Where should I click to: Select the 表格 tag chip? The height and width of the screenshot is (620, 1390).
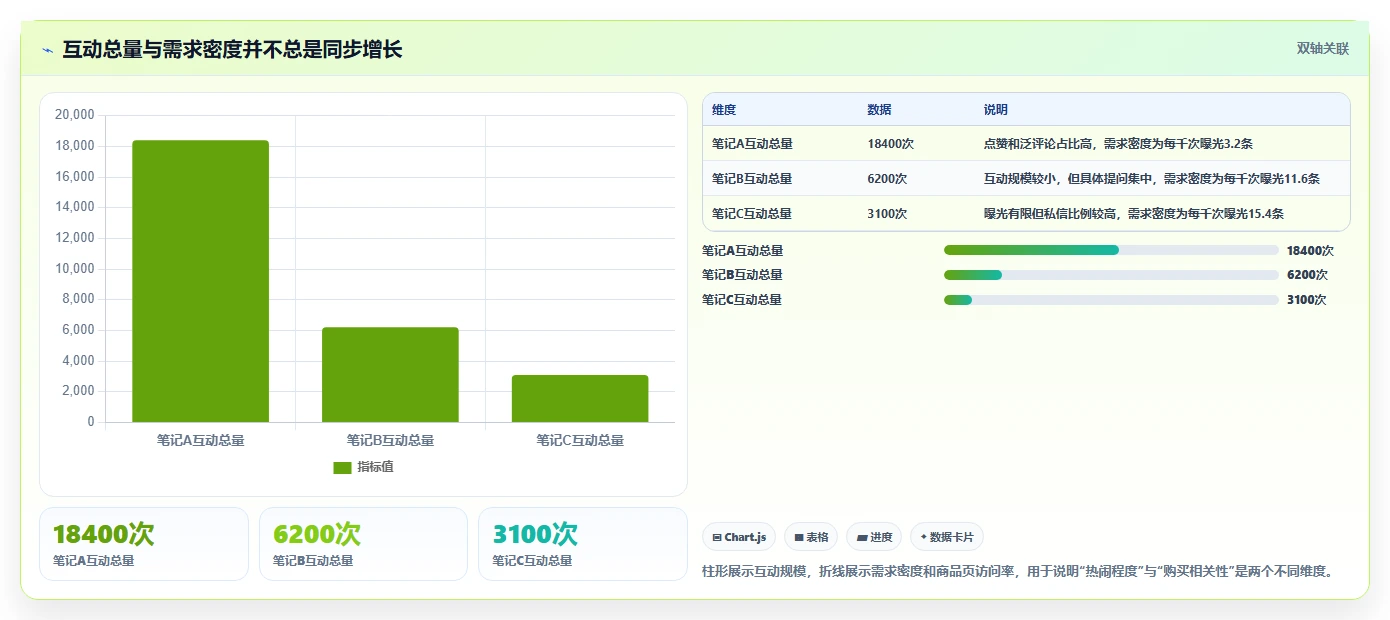pyautogui.click(x=811, y=537)
